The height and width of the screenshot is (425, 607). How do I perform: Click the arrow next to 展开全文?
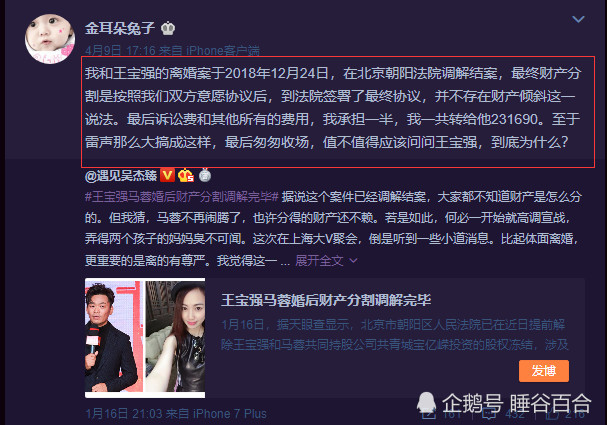[x=353, y=261]
